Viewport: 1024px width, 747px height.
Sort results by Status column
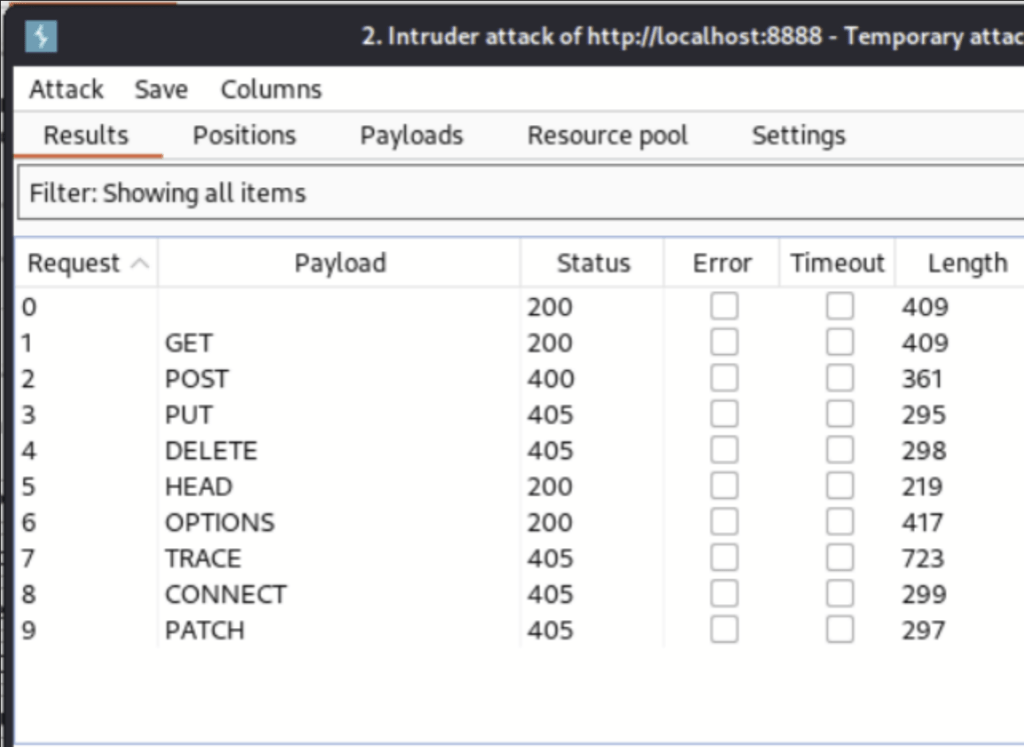[593, 263]
